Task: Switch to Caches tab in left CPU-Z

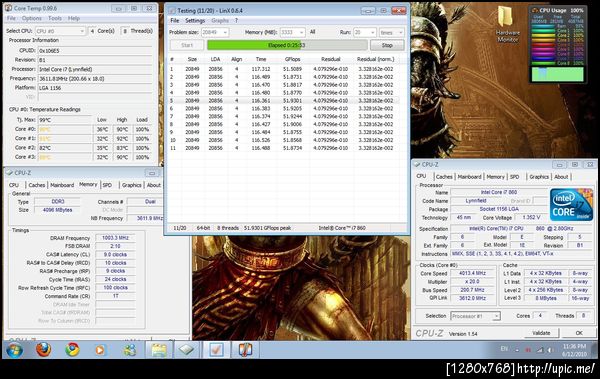Action: [x=37, y=185]
